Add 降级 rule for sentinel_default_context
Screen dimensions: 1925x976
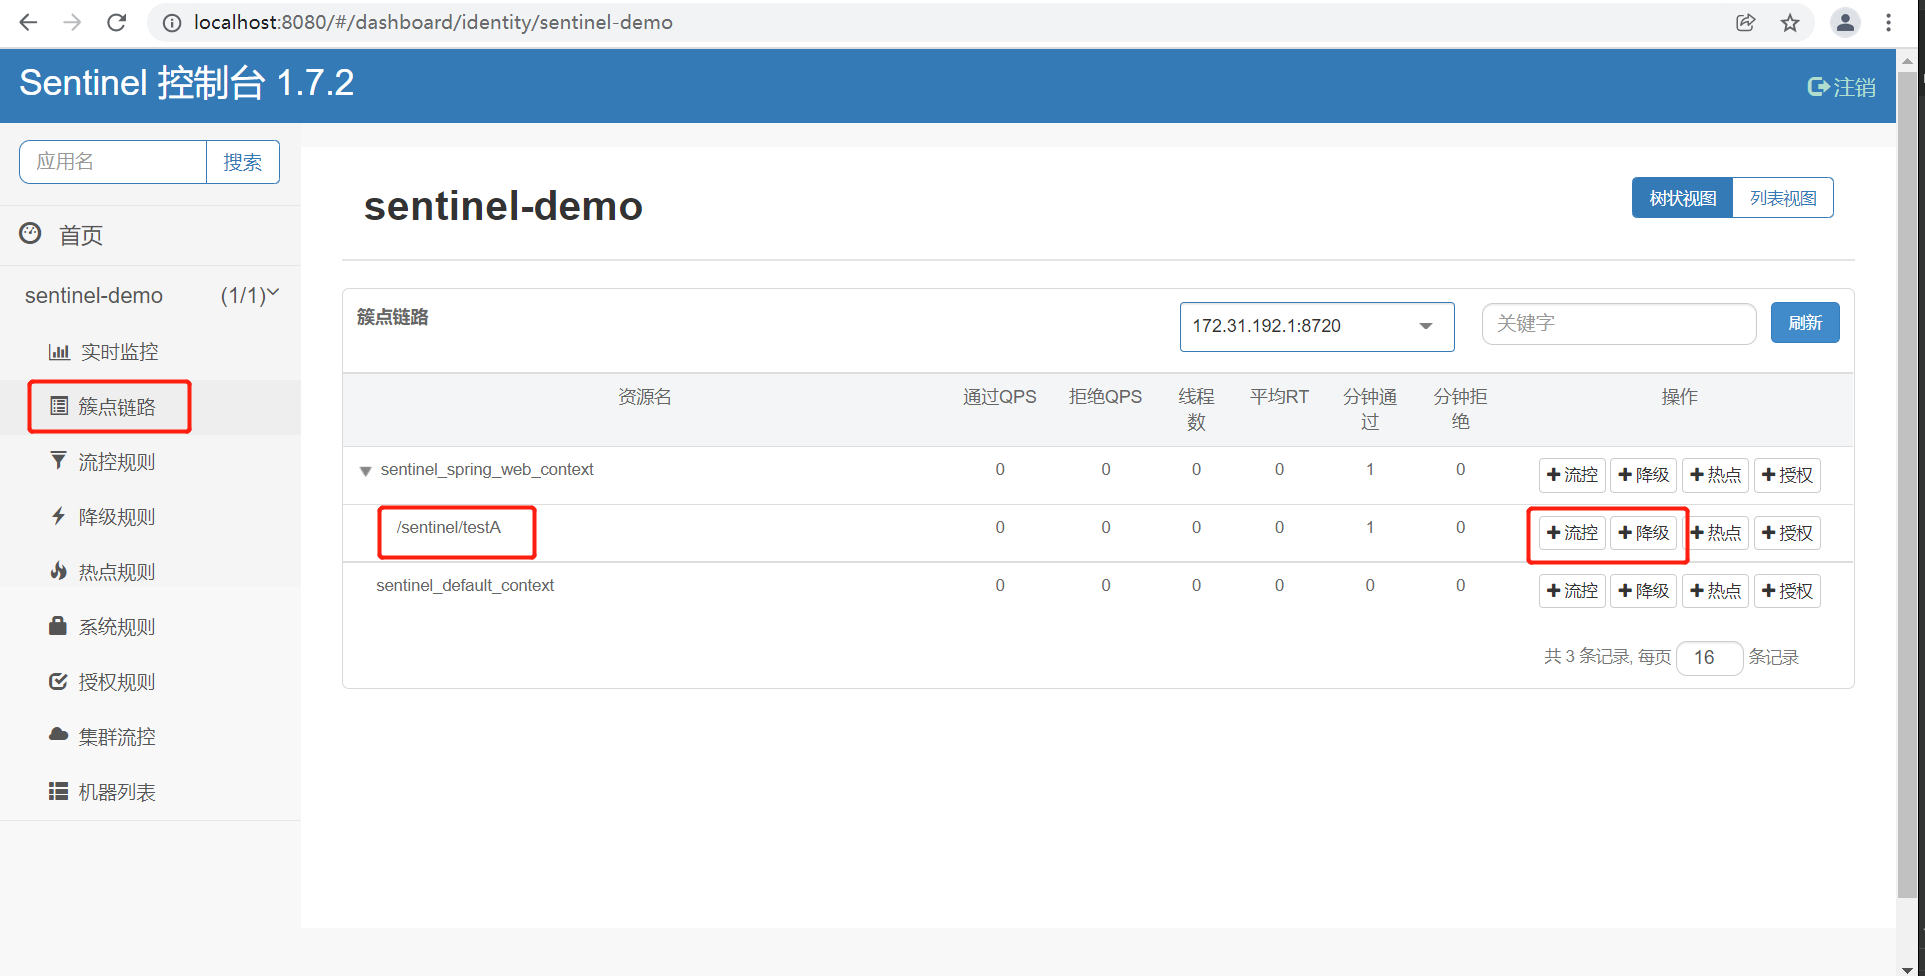(1644, 591)
